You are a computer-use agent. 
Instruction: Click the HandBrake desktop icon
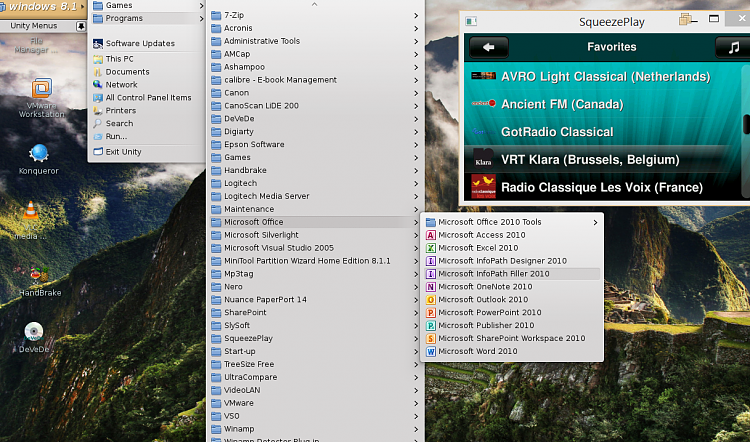pyautogui.click(x=40, y=282)
